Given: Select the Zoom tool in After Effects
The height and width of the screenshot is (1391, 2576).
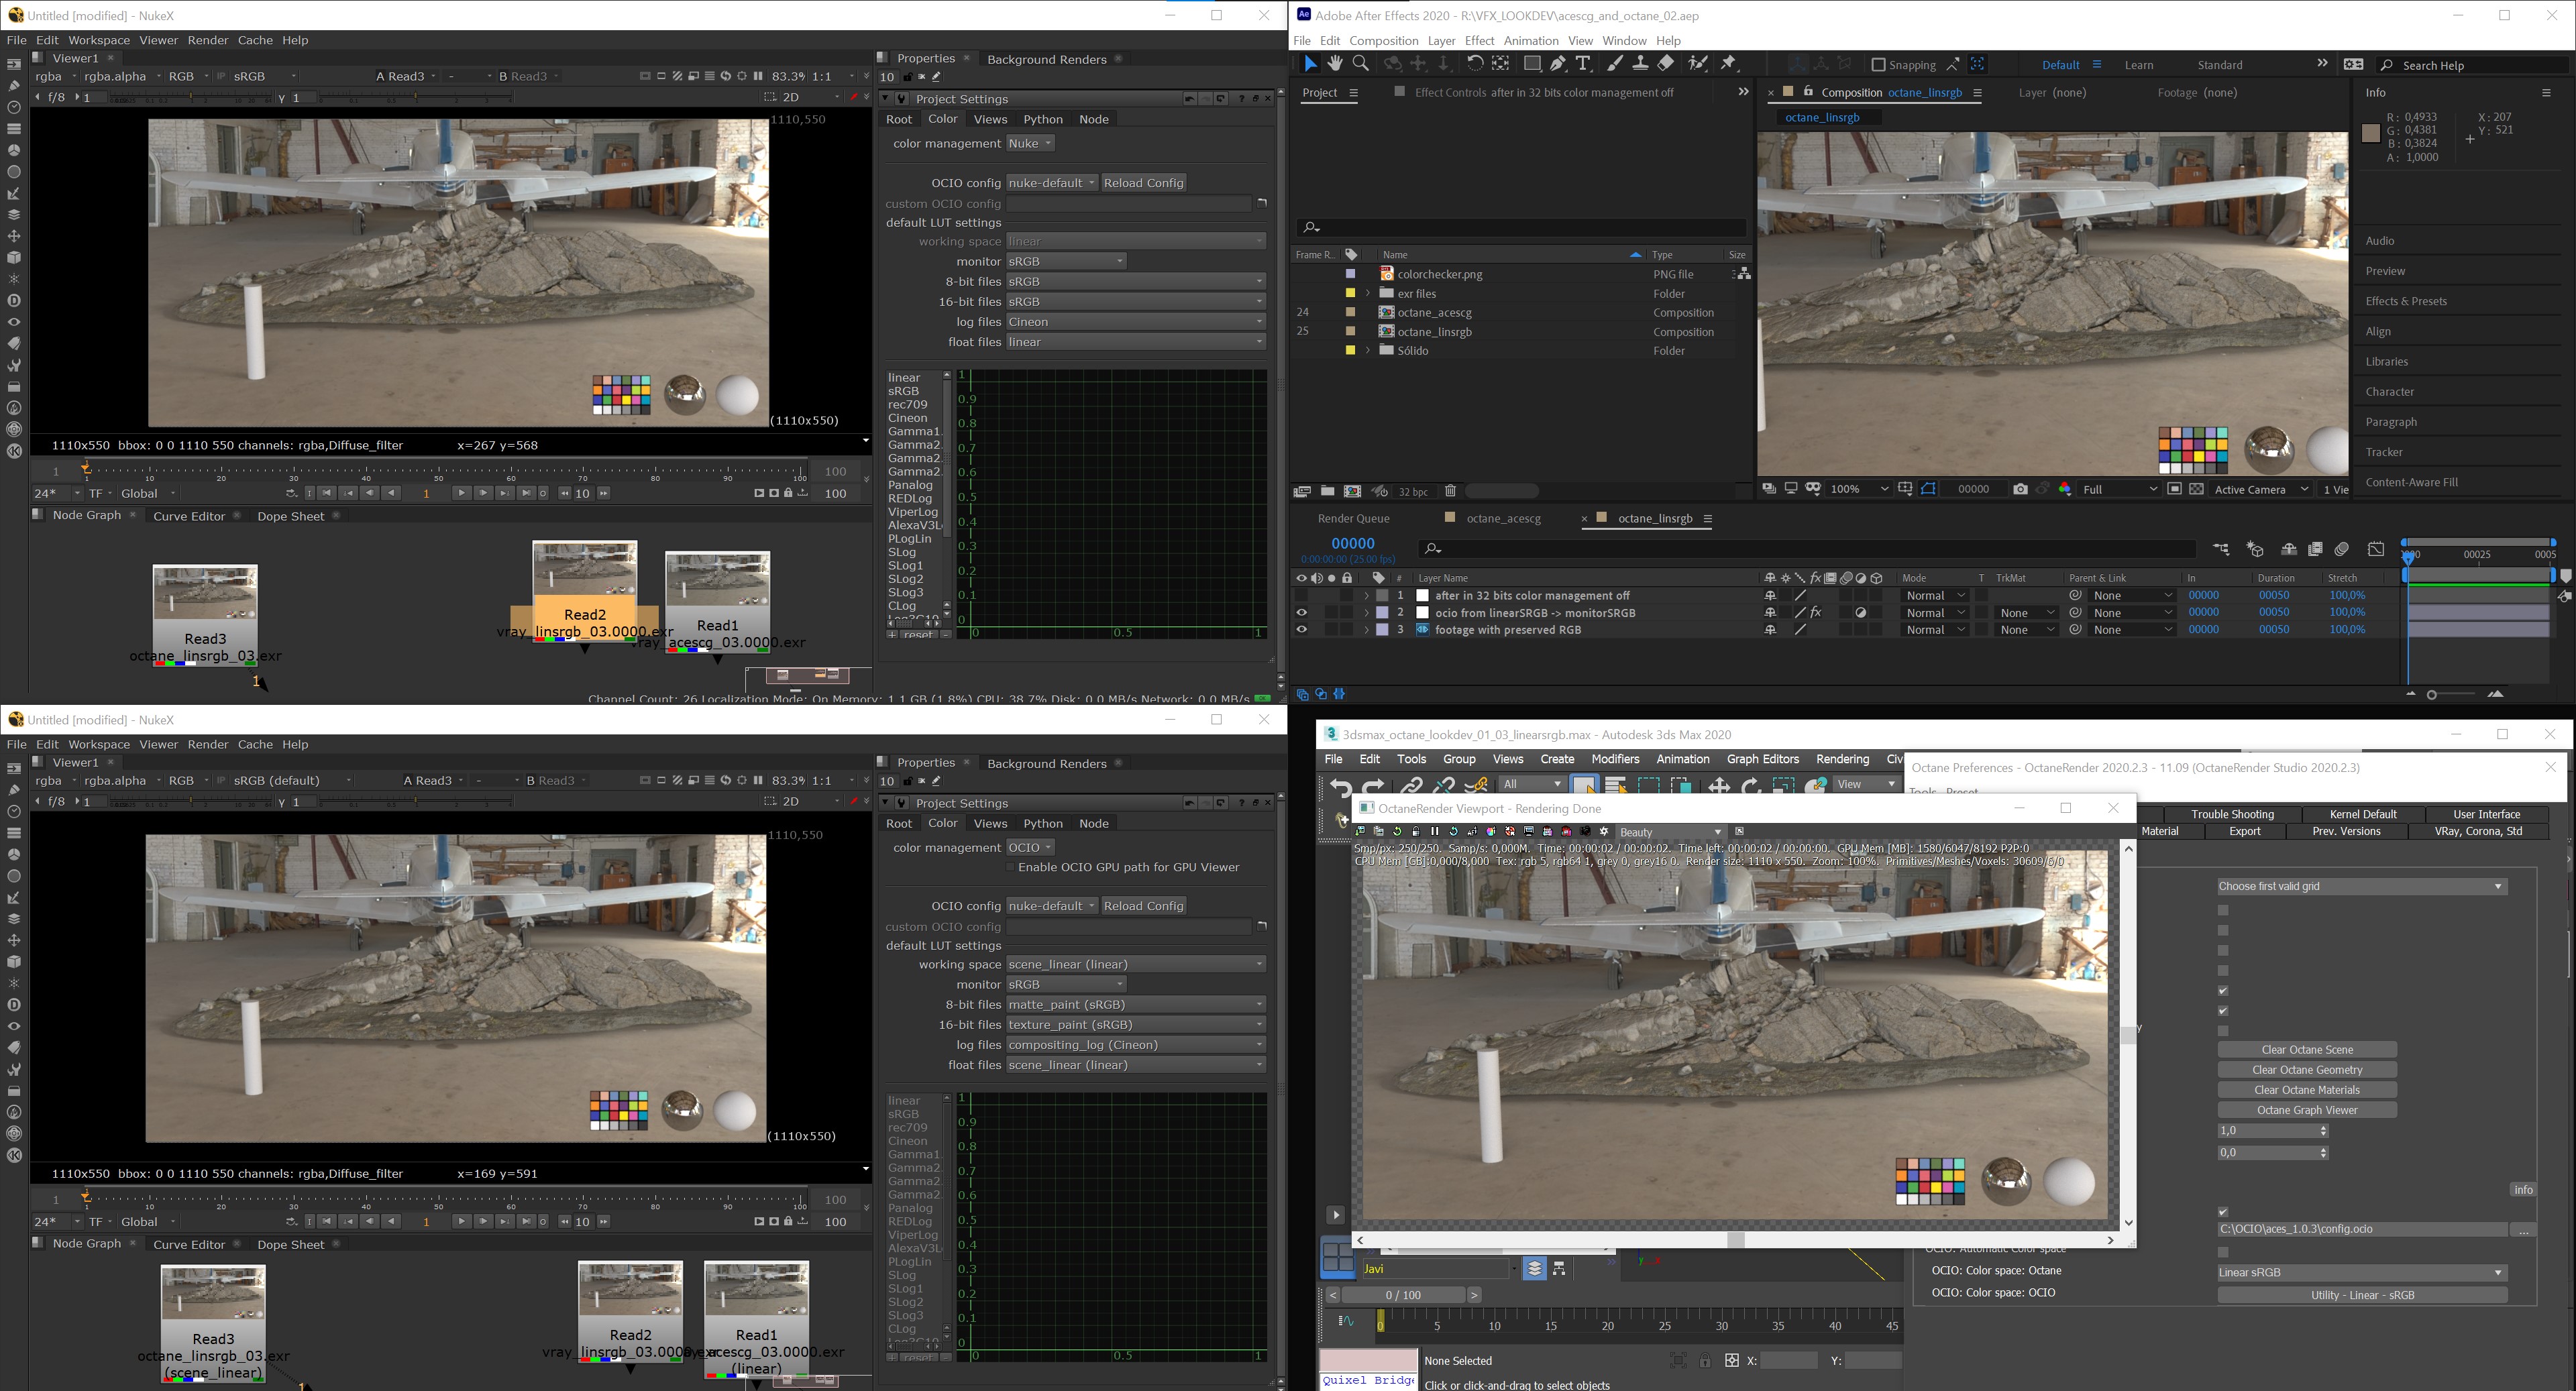Looking at the screenshot, I should click(x=1361, y=64).
